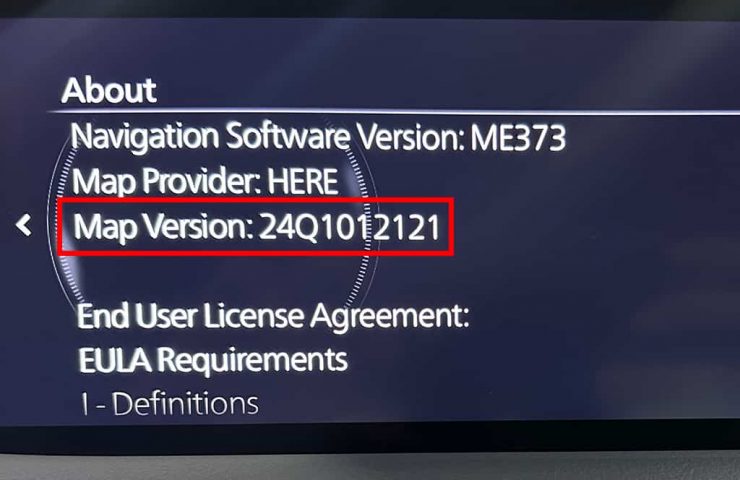Screen dimensions: 740x480
Task: Tap the HERE provider name
Action: coord(303,181)
